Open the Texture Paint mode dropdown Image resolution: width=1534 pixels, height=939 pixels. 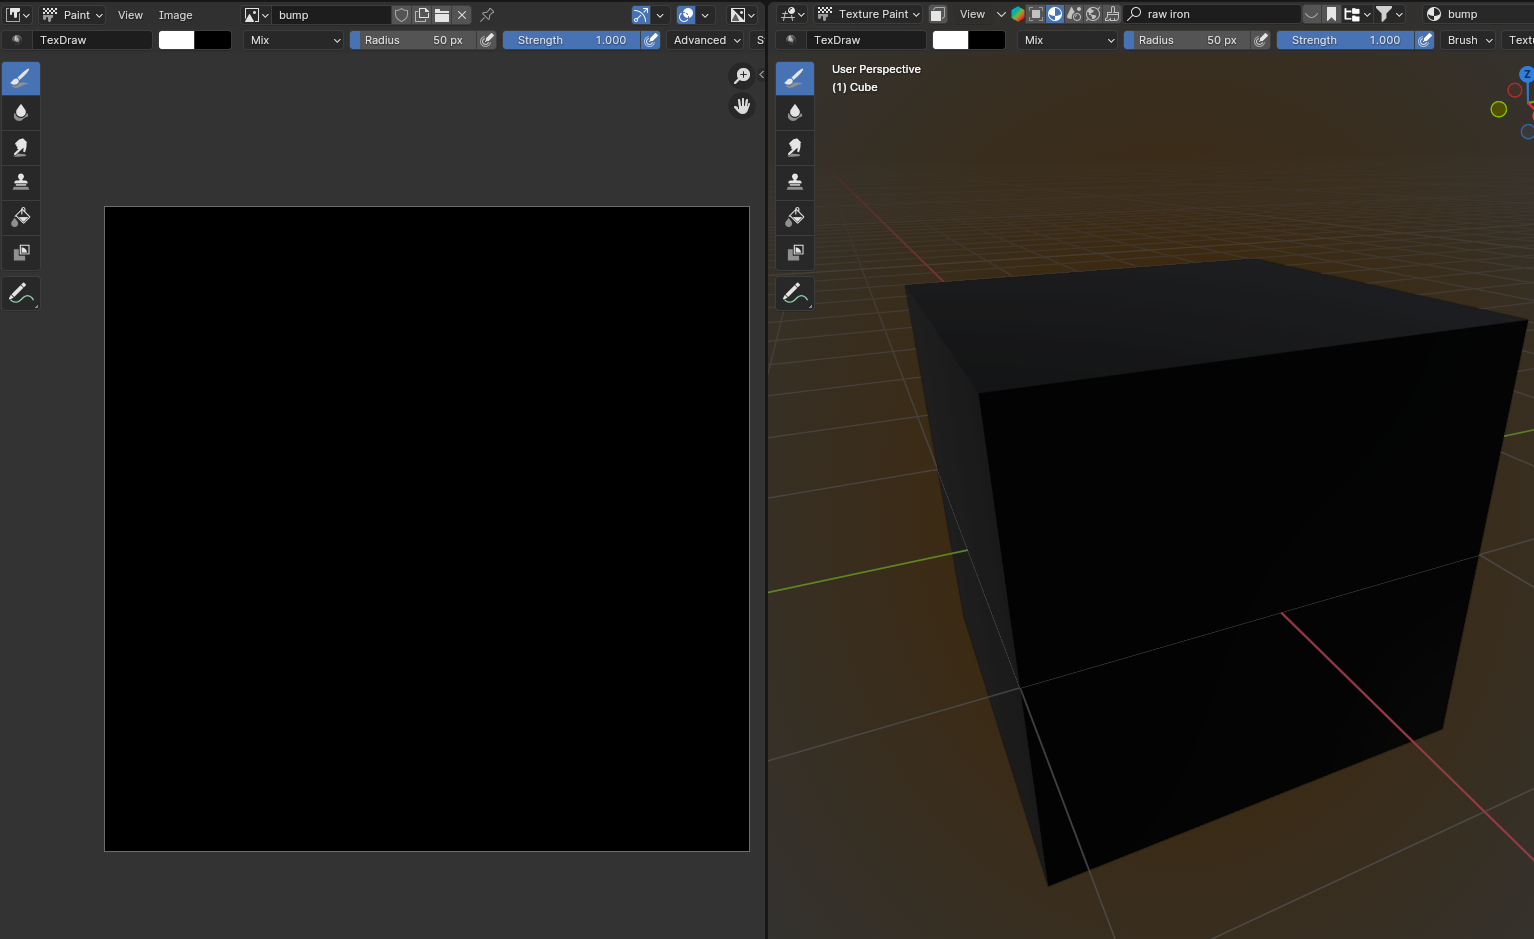(x=868, y=14)
